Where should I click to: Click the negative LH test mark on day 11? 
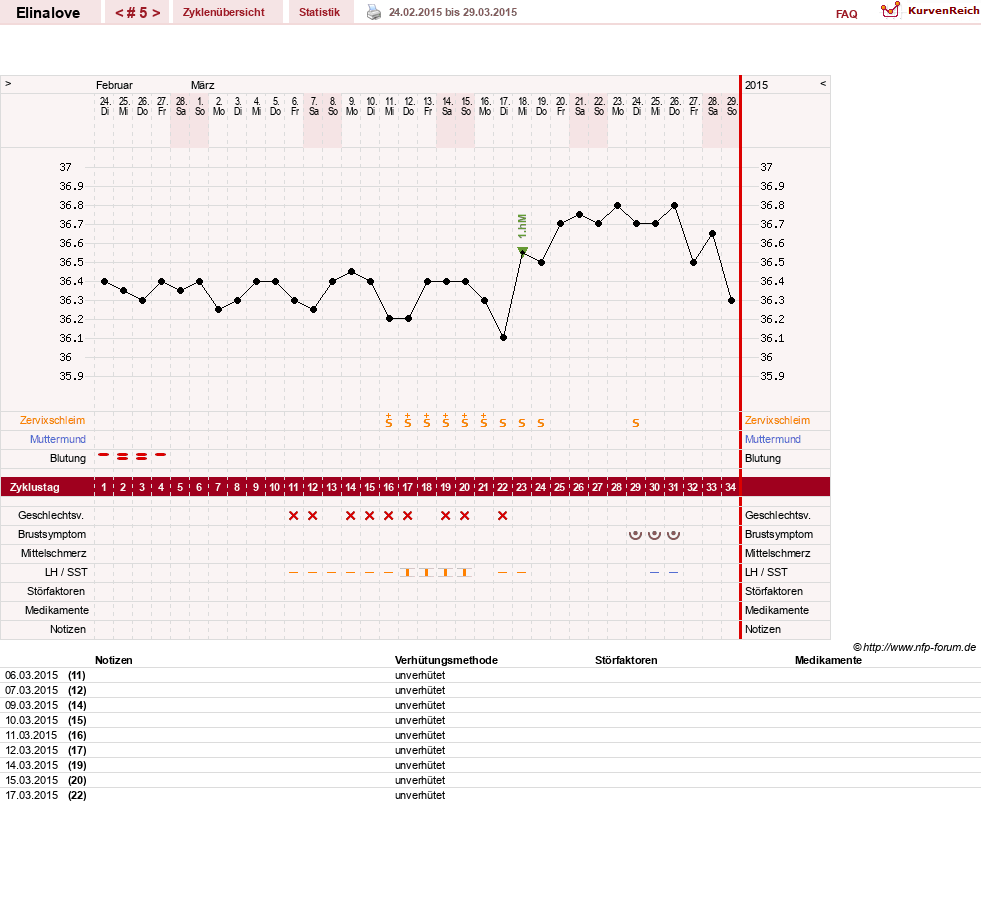click(x=293, y=572)
